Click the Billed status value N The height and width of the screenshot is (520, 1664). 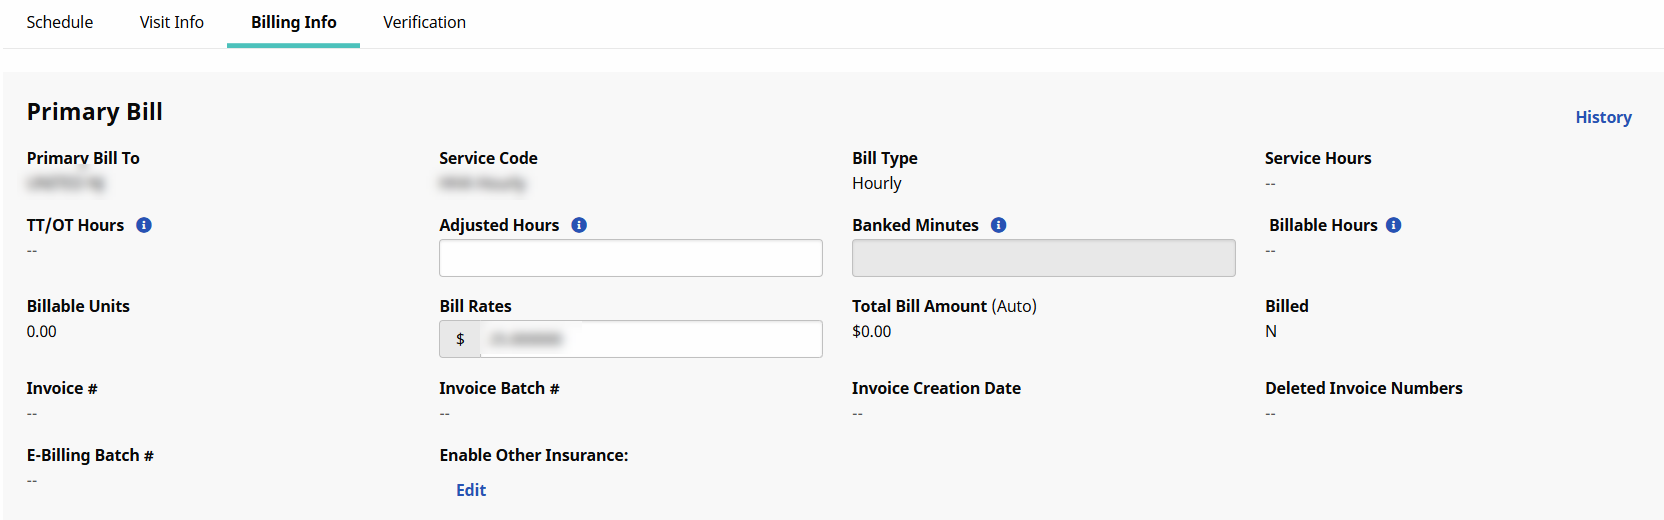click(x=1271, y=332)
